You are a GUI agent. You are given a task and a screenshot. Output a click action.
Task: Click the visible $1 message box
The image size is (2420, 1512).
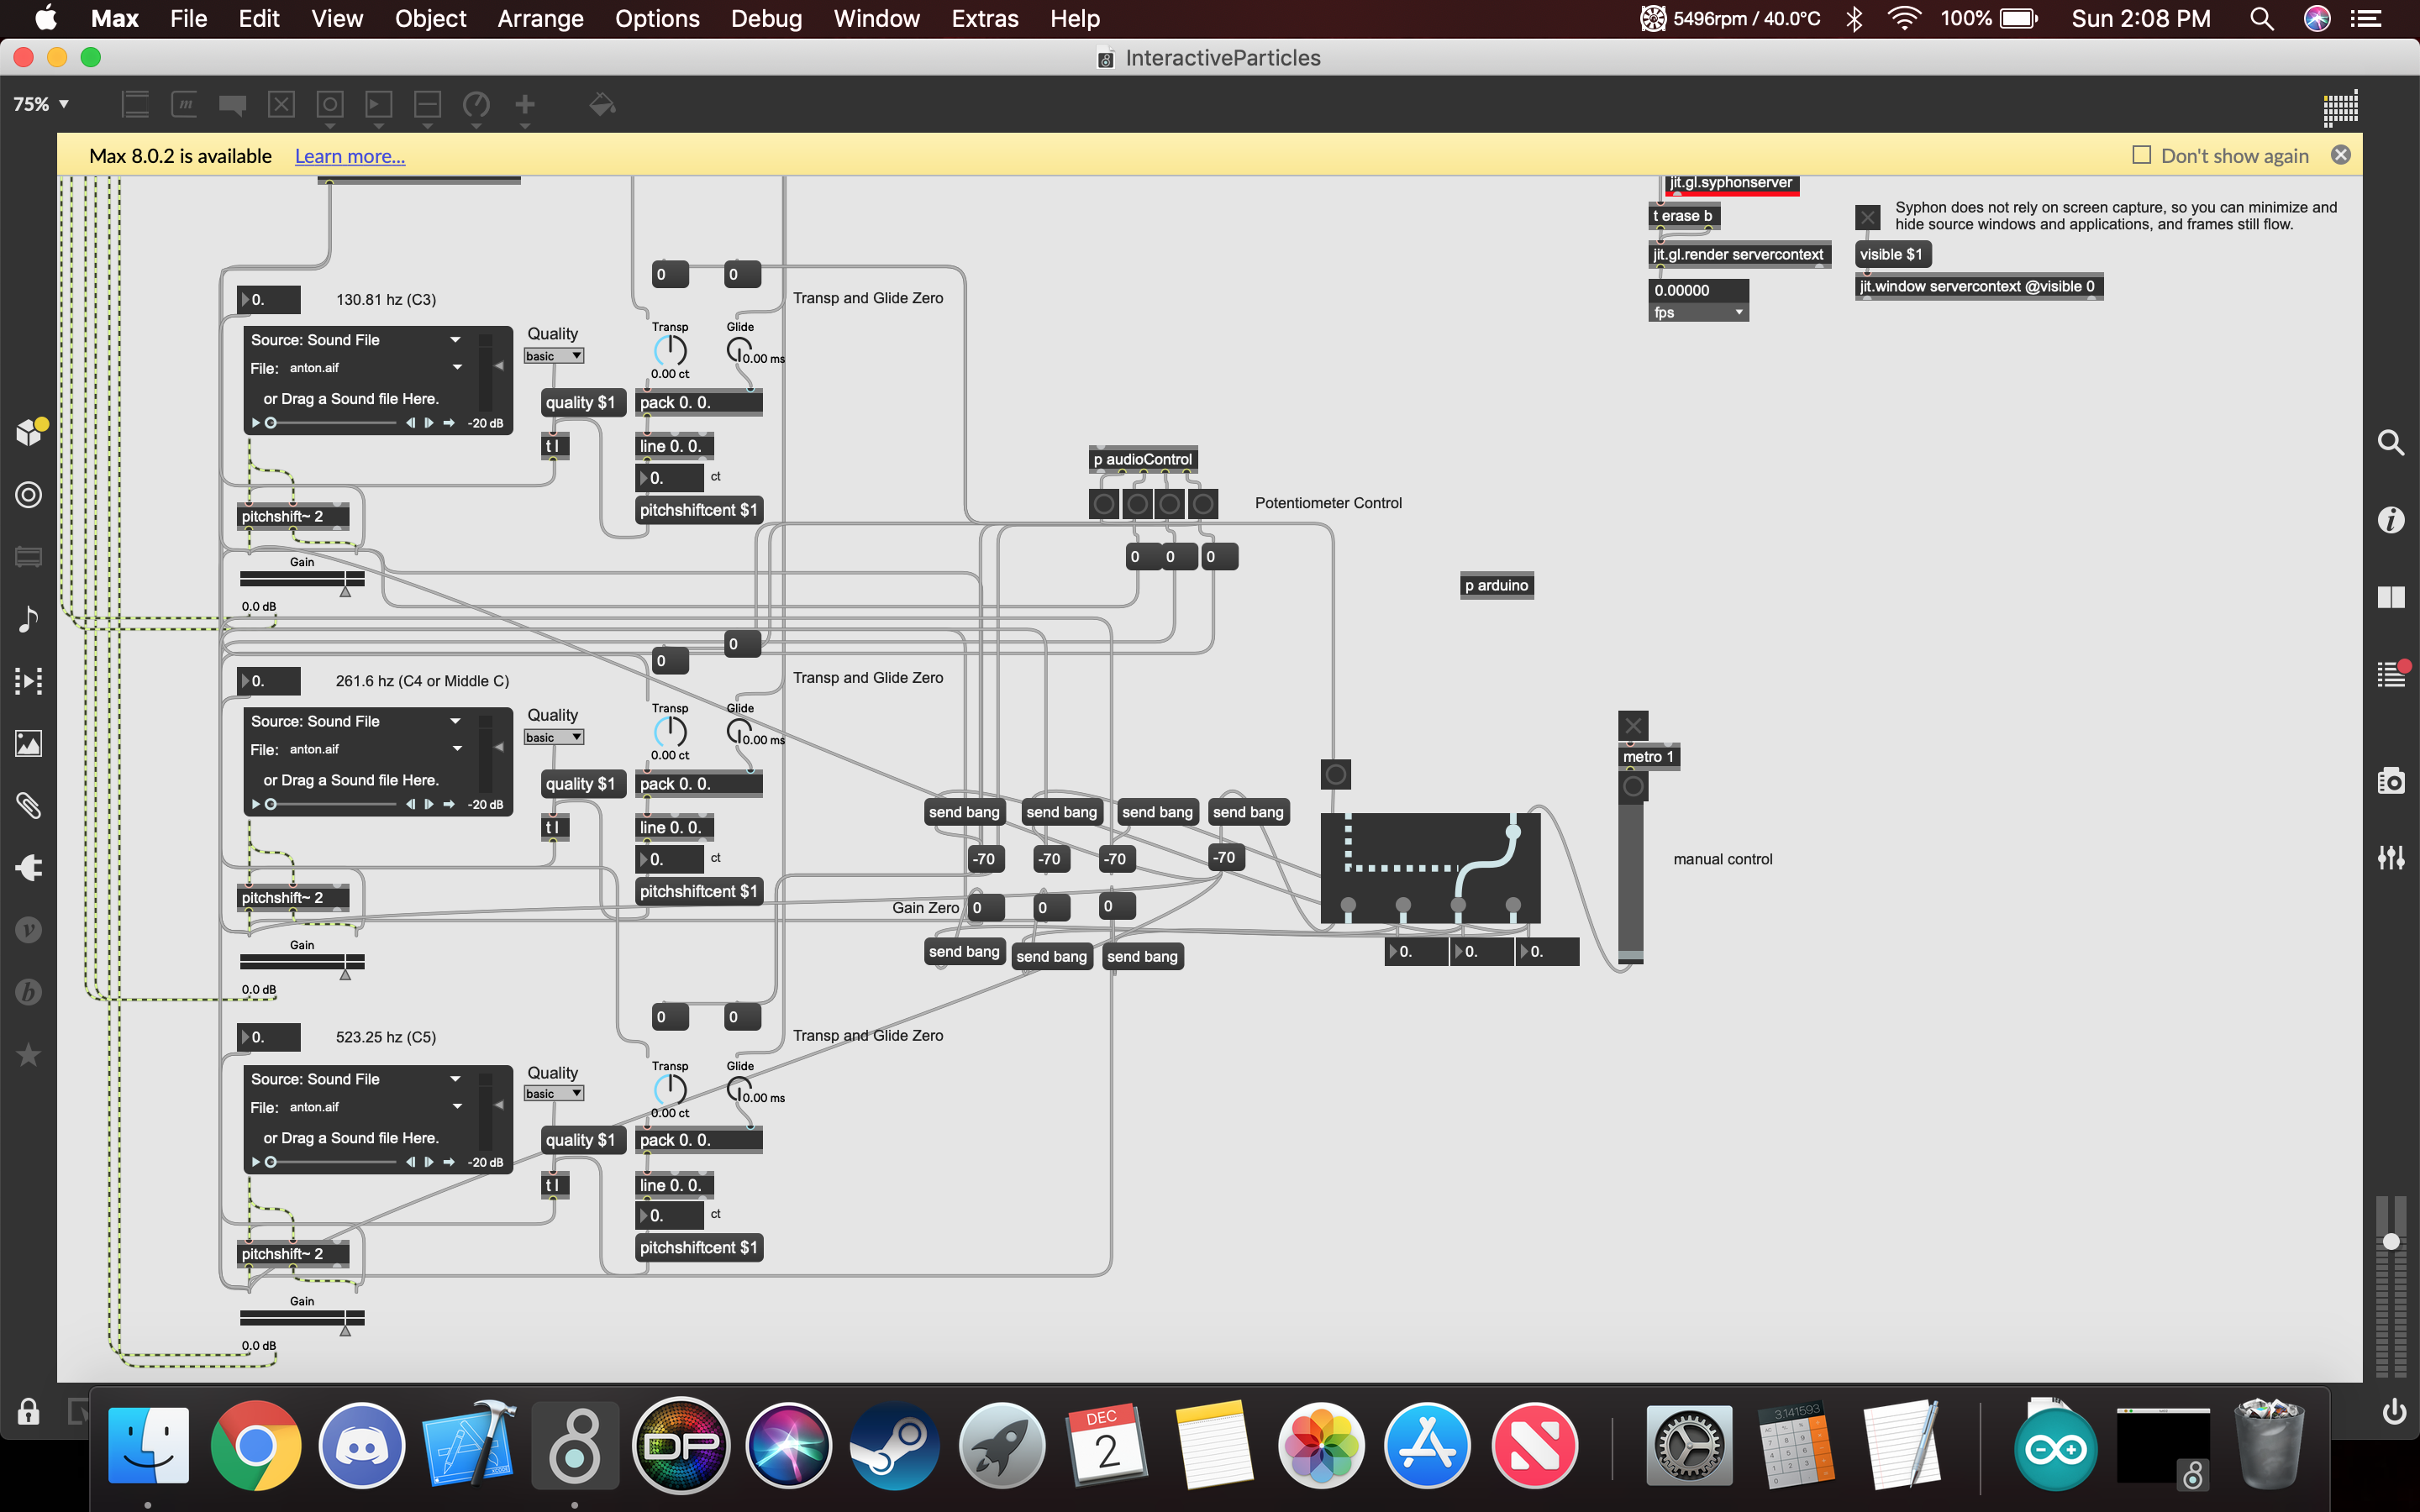coord(1892,254)
